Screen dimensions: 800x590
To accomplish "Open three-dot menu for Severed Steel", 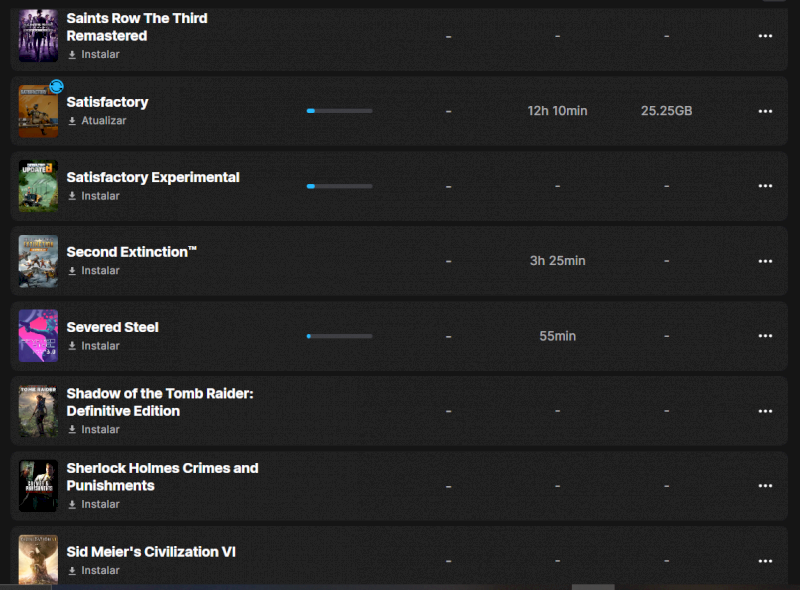I will [765, 336].
